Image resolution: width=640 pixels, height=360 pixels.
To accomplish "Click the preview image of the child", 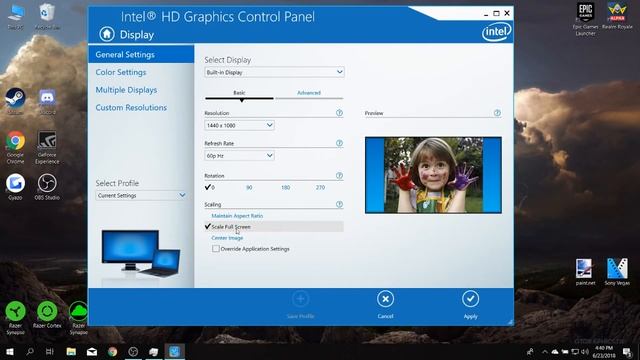I will pyautogui.click(x=433, y=175).
